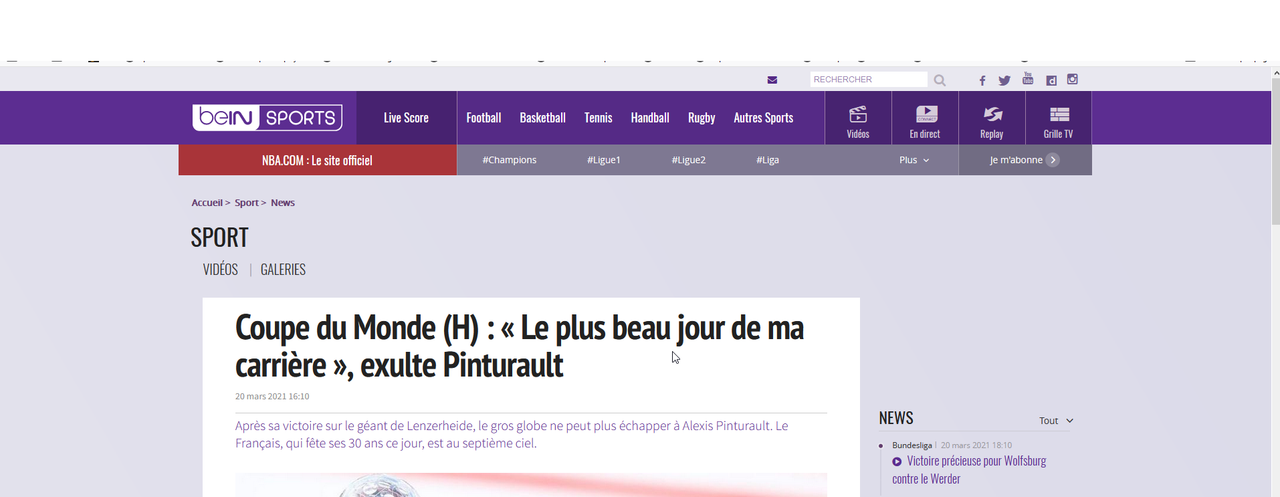This screenshot has width=1280, height=497.
Task: Play icon beside Wolfsburg news headline
Action: click(897, 462)
